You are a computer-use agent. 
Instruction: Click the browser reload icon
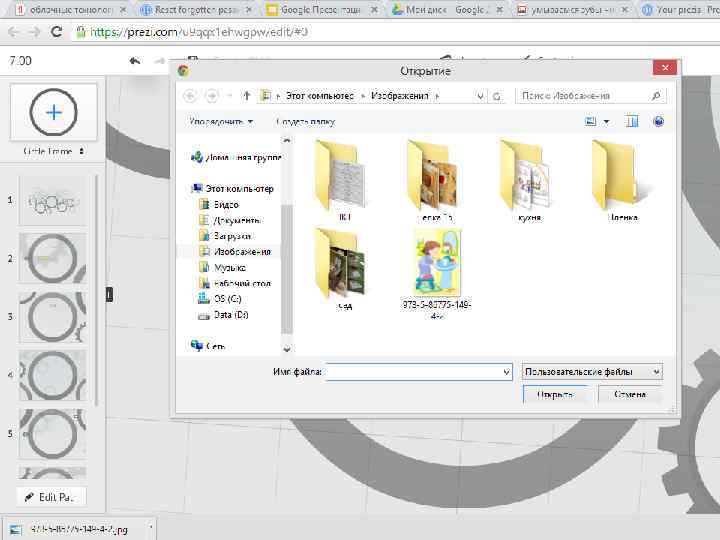tap(56, 32)
